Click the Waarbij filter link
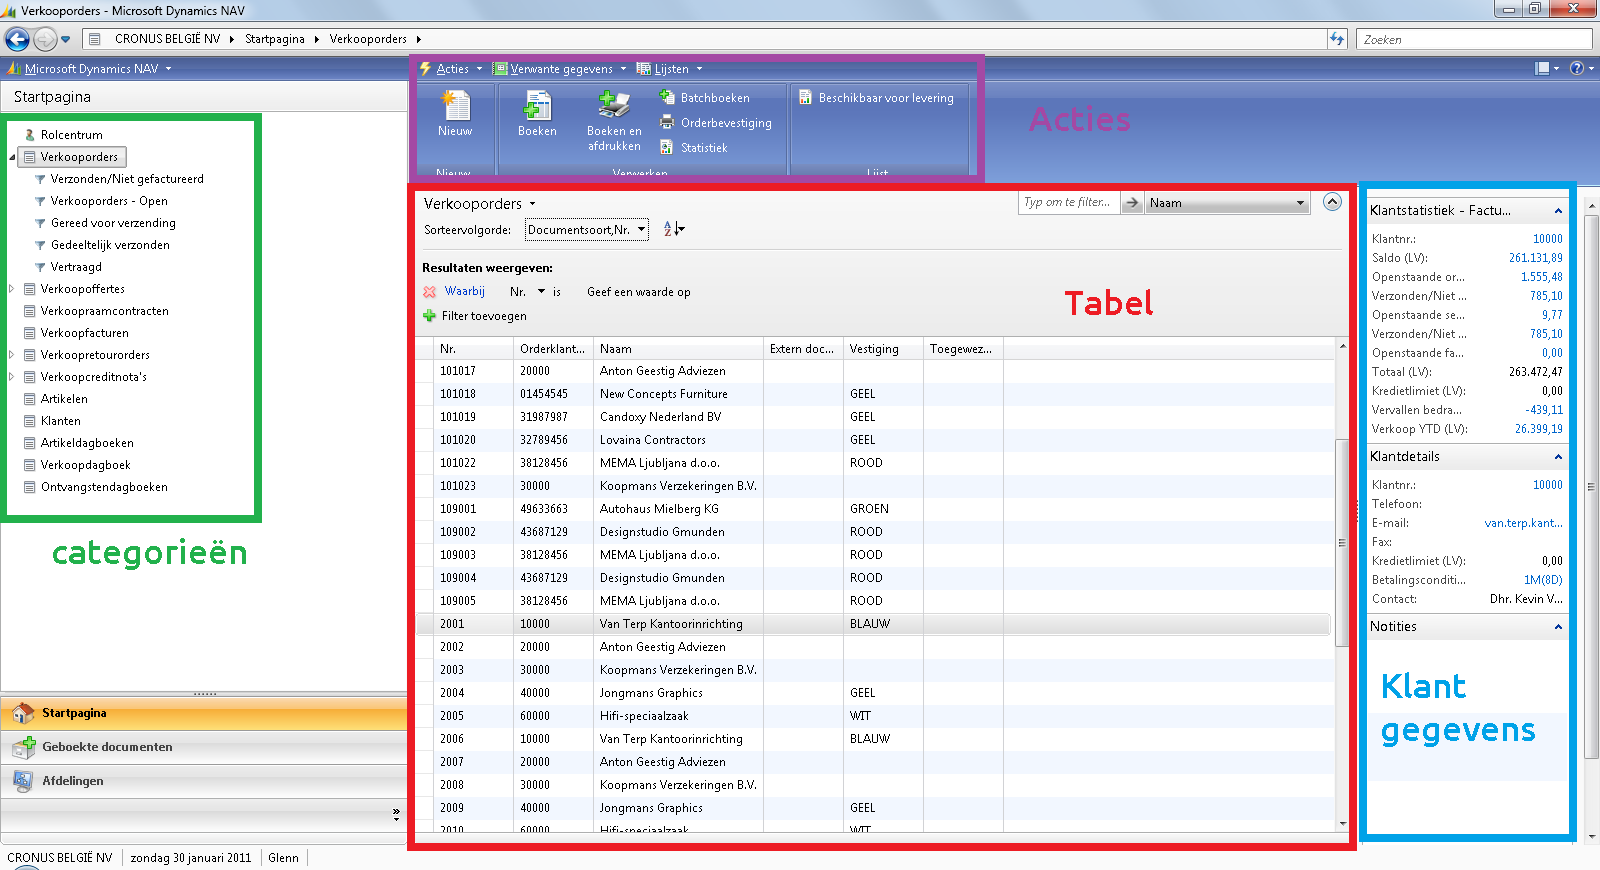 465,291
